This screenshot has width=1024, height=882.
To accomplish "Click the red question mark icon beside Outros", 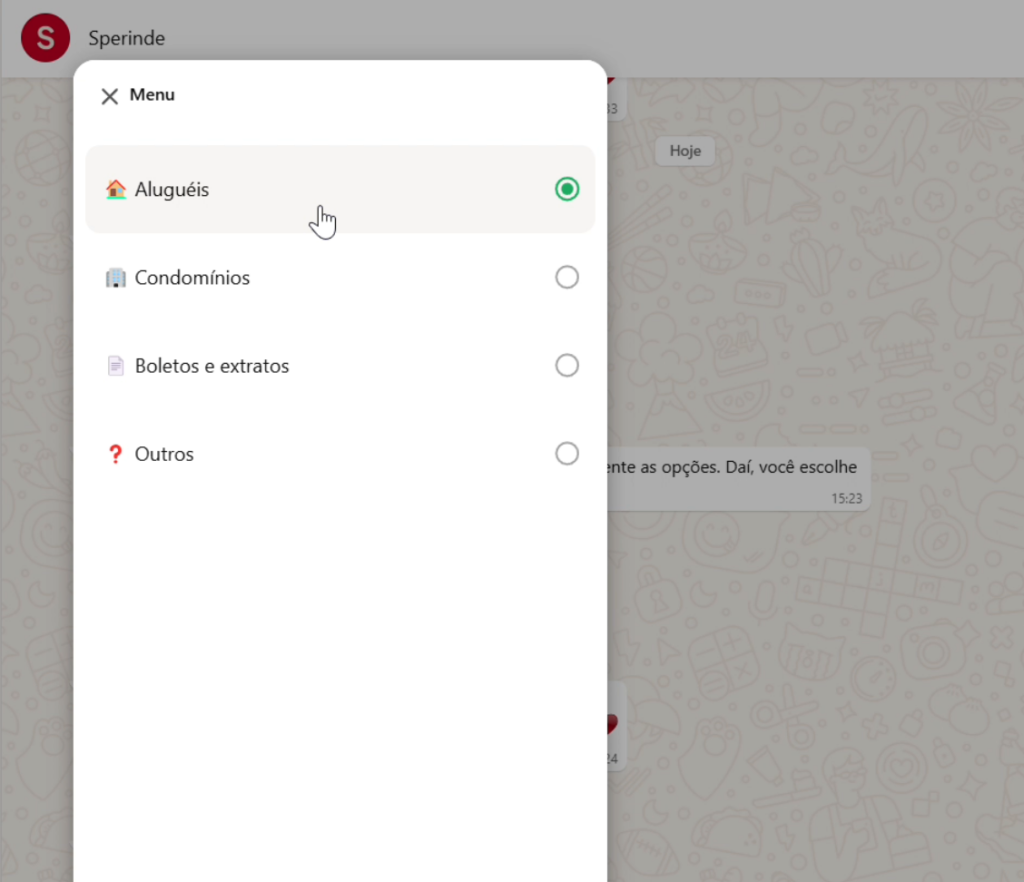I will 114,454.
